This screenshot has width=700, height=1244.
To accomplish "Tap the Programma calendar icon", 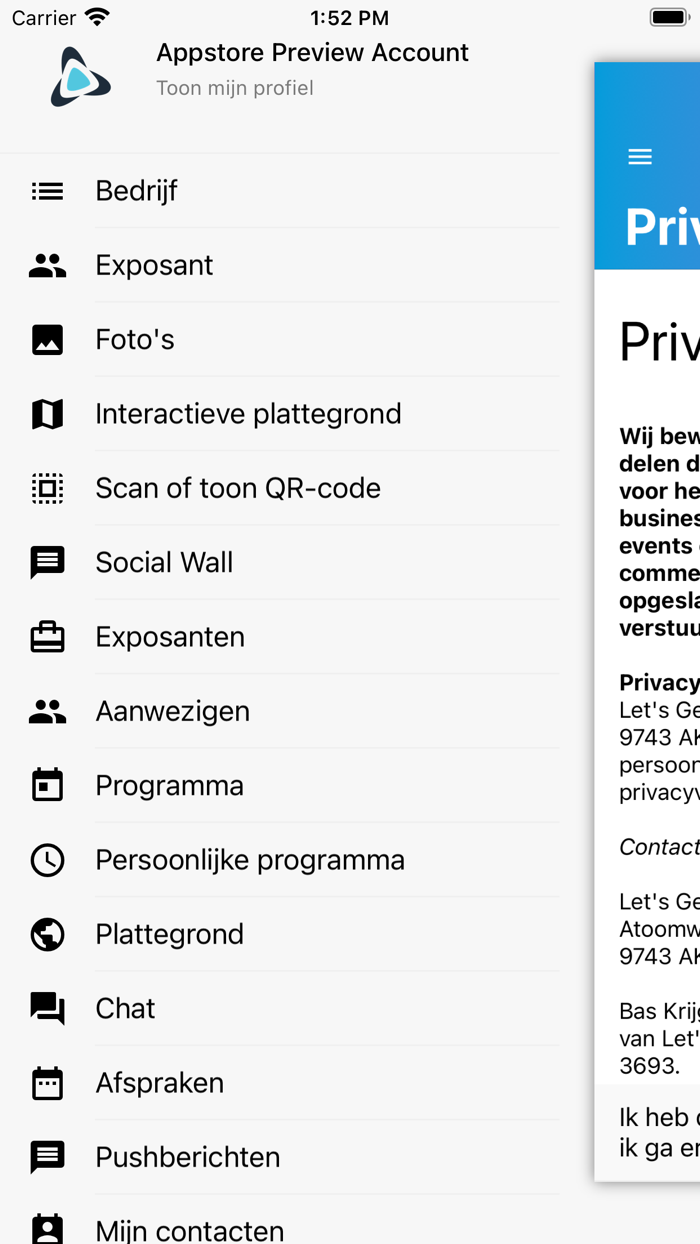I will tap(47, 786).
